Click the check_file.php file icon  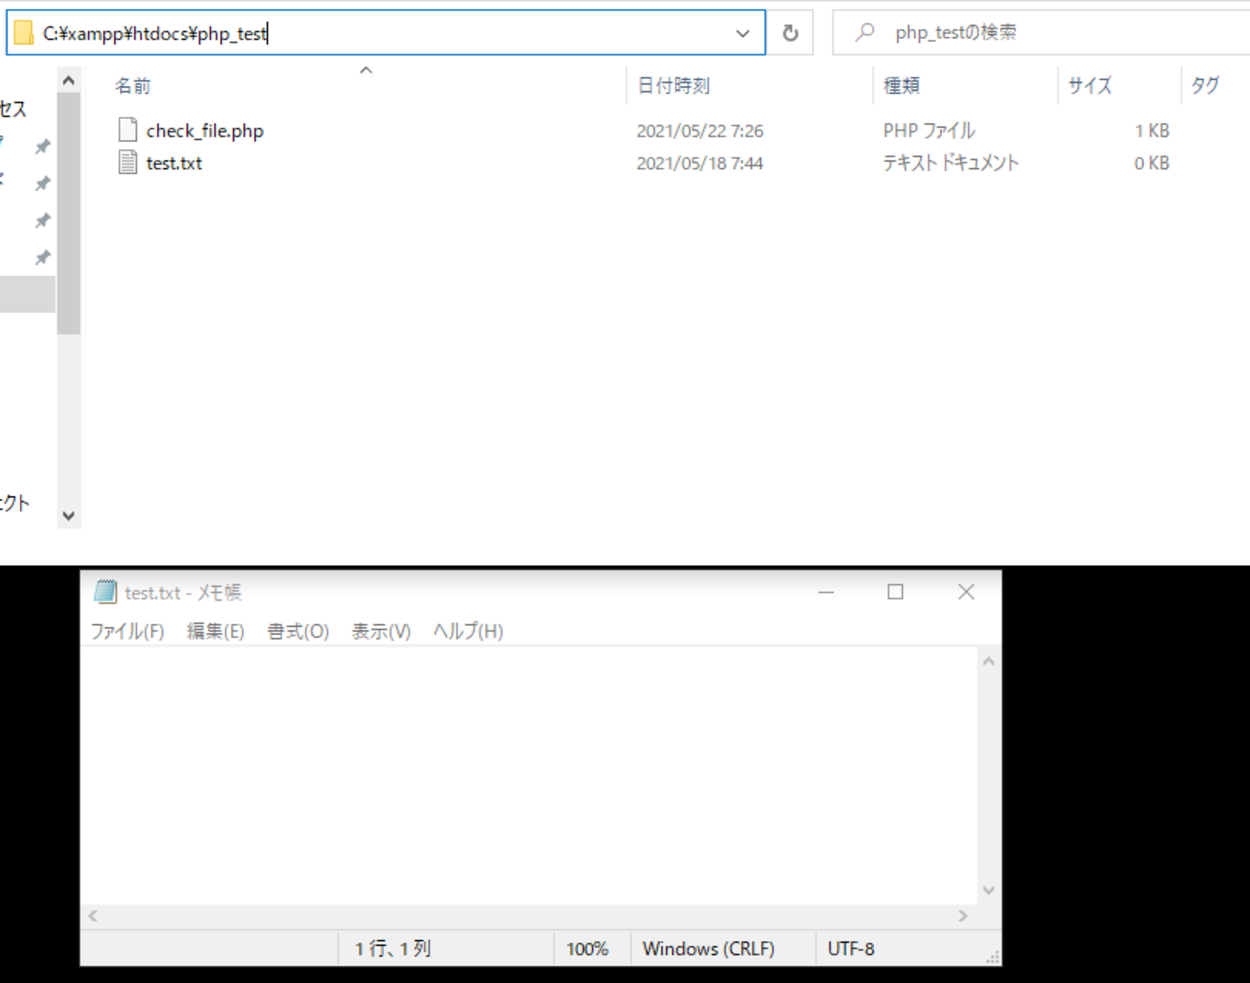[x=127, y=129]
